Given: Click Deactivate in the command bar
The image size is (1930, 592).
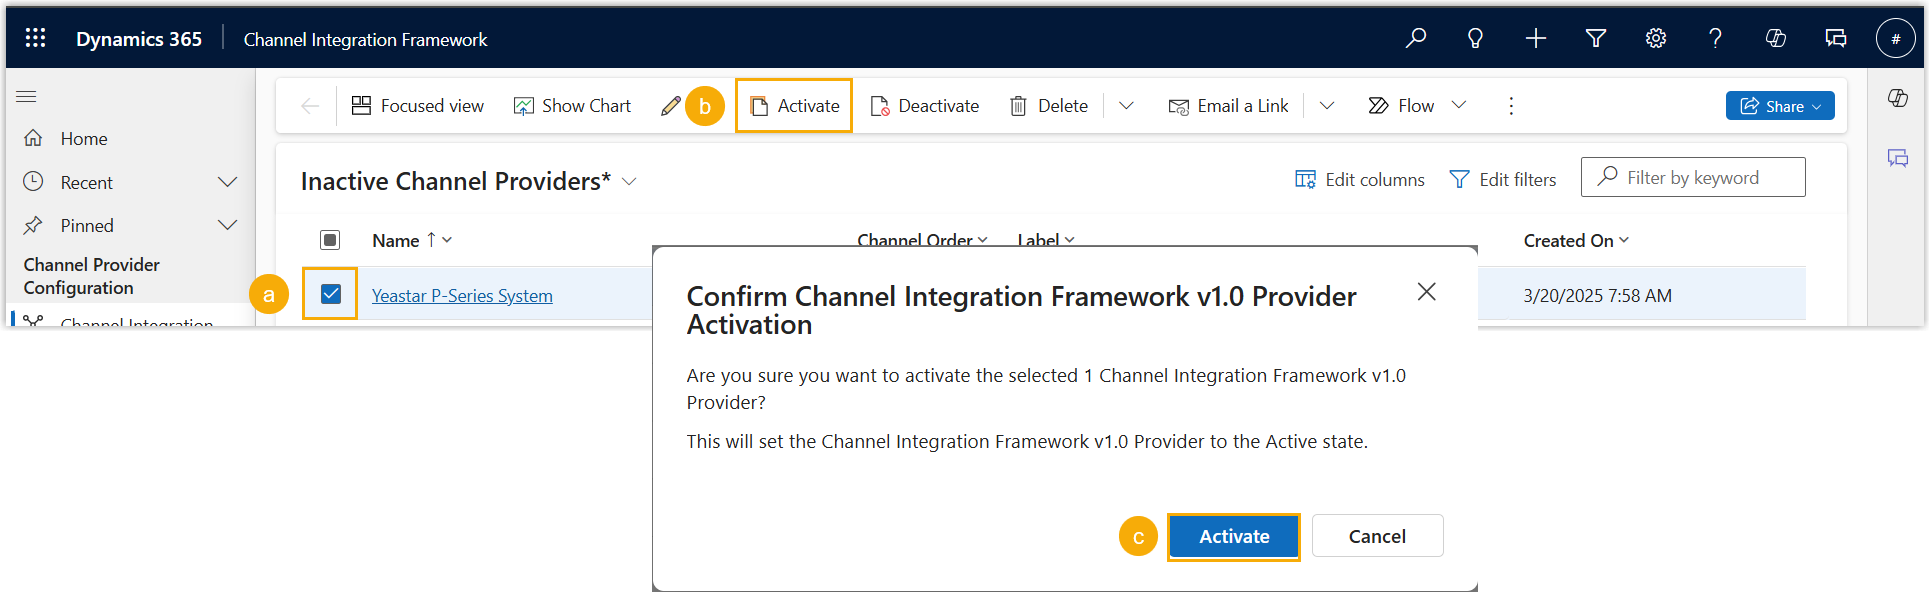Looking at the screenshot, I should click(925, 106).
